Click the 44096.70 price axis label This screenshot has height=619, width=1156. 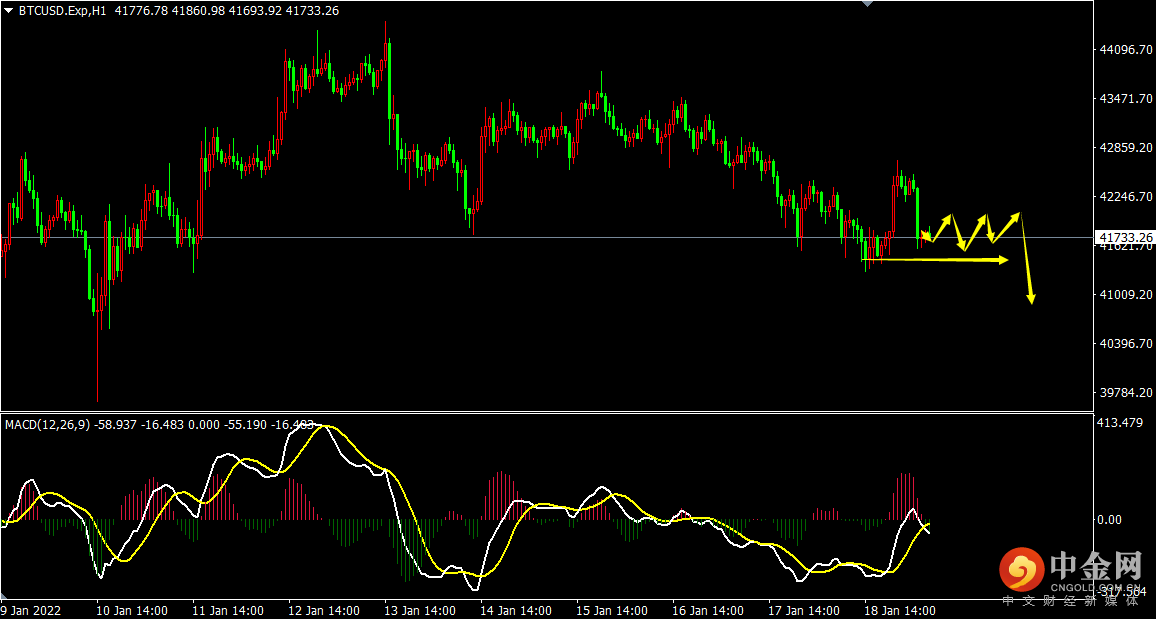[1125, 49]
